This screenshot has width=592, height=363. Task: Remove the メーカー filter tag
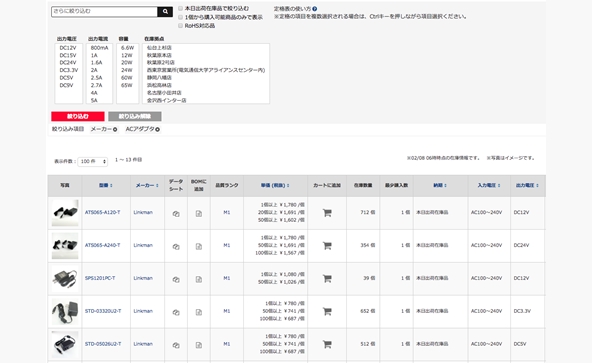115,130
